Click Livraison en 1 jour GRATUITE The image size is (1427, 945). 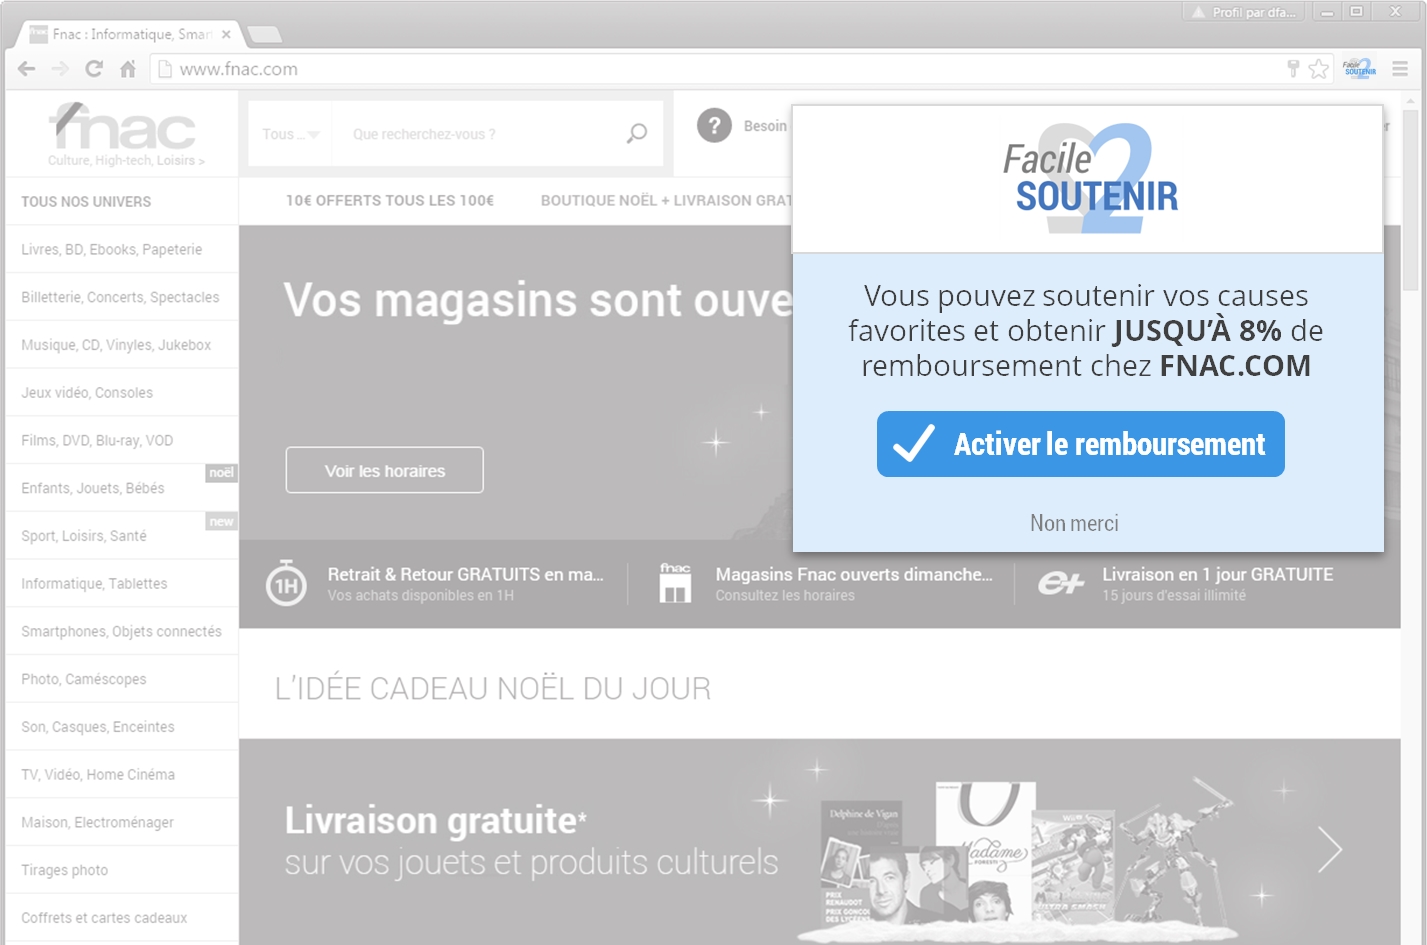[x=1217, y=575]
